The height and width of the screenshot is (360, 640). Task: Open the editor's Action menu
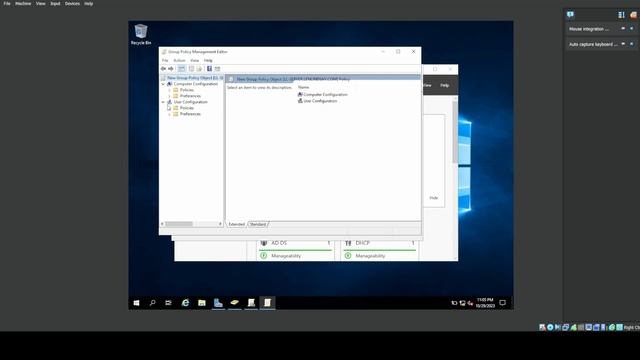179,60
